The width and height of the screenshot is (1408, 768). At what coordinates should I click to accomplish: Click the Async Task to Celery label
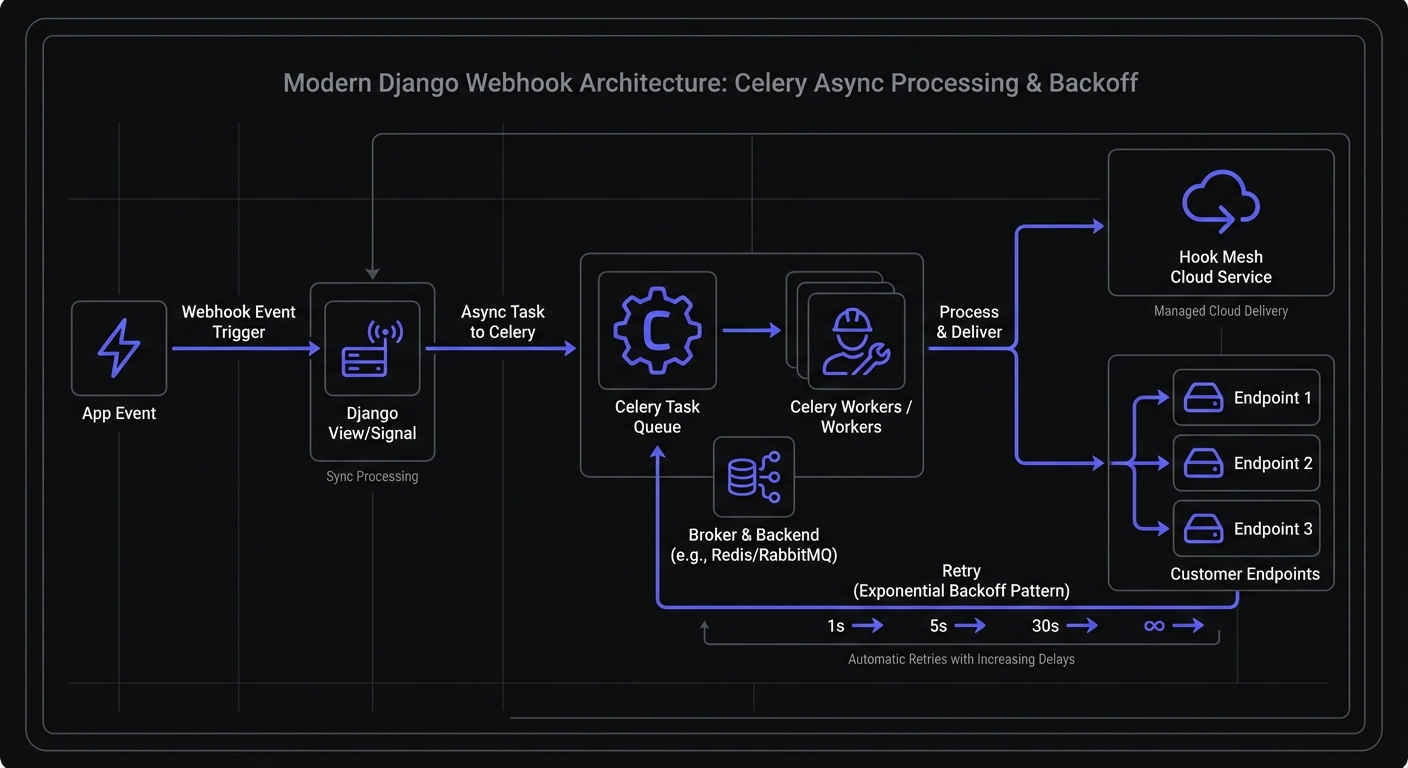coord(502,322)
